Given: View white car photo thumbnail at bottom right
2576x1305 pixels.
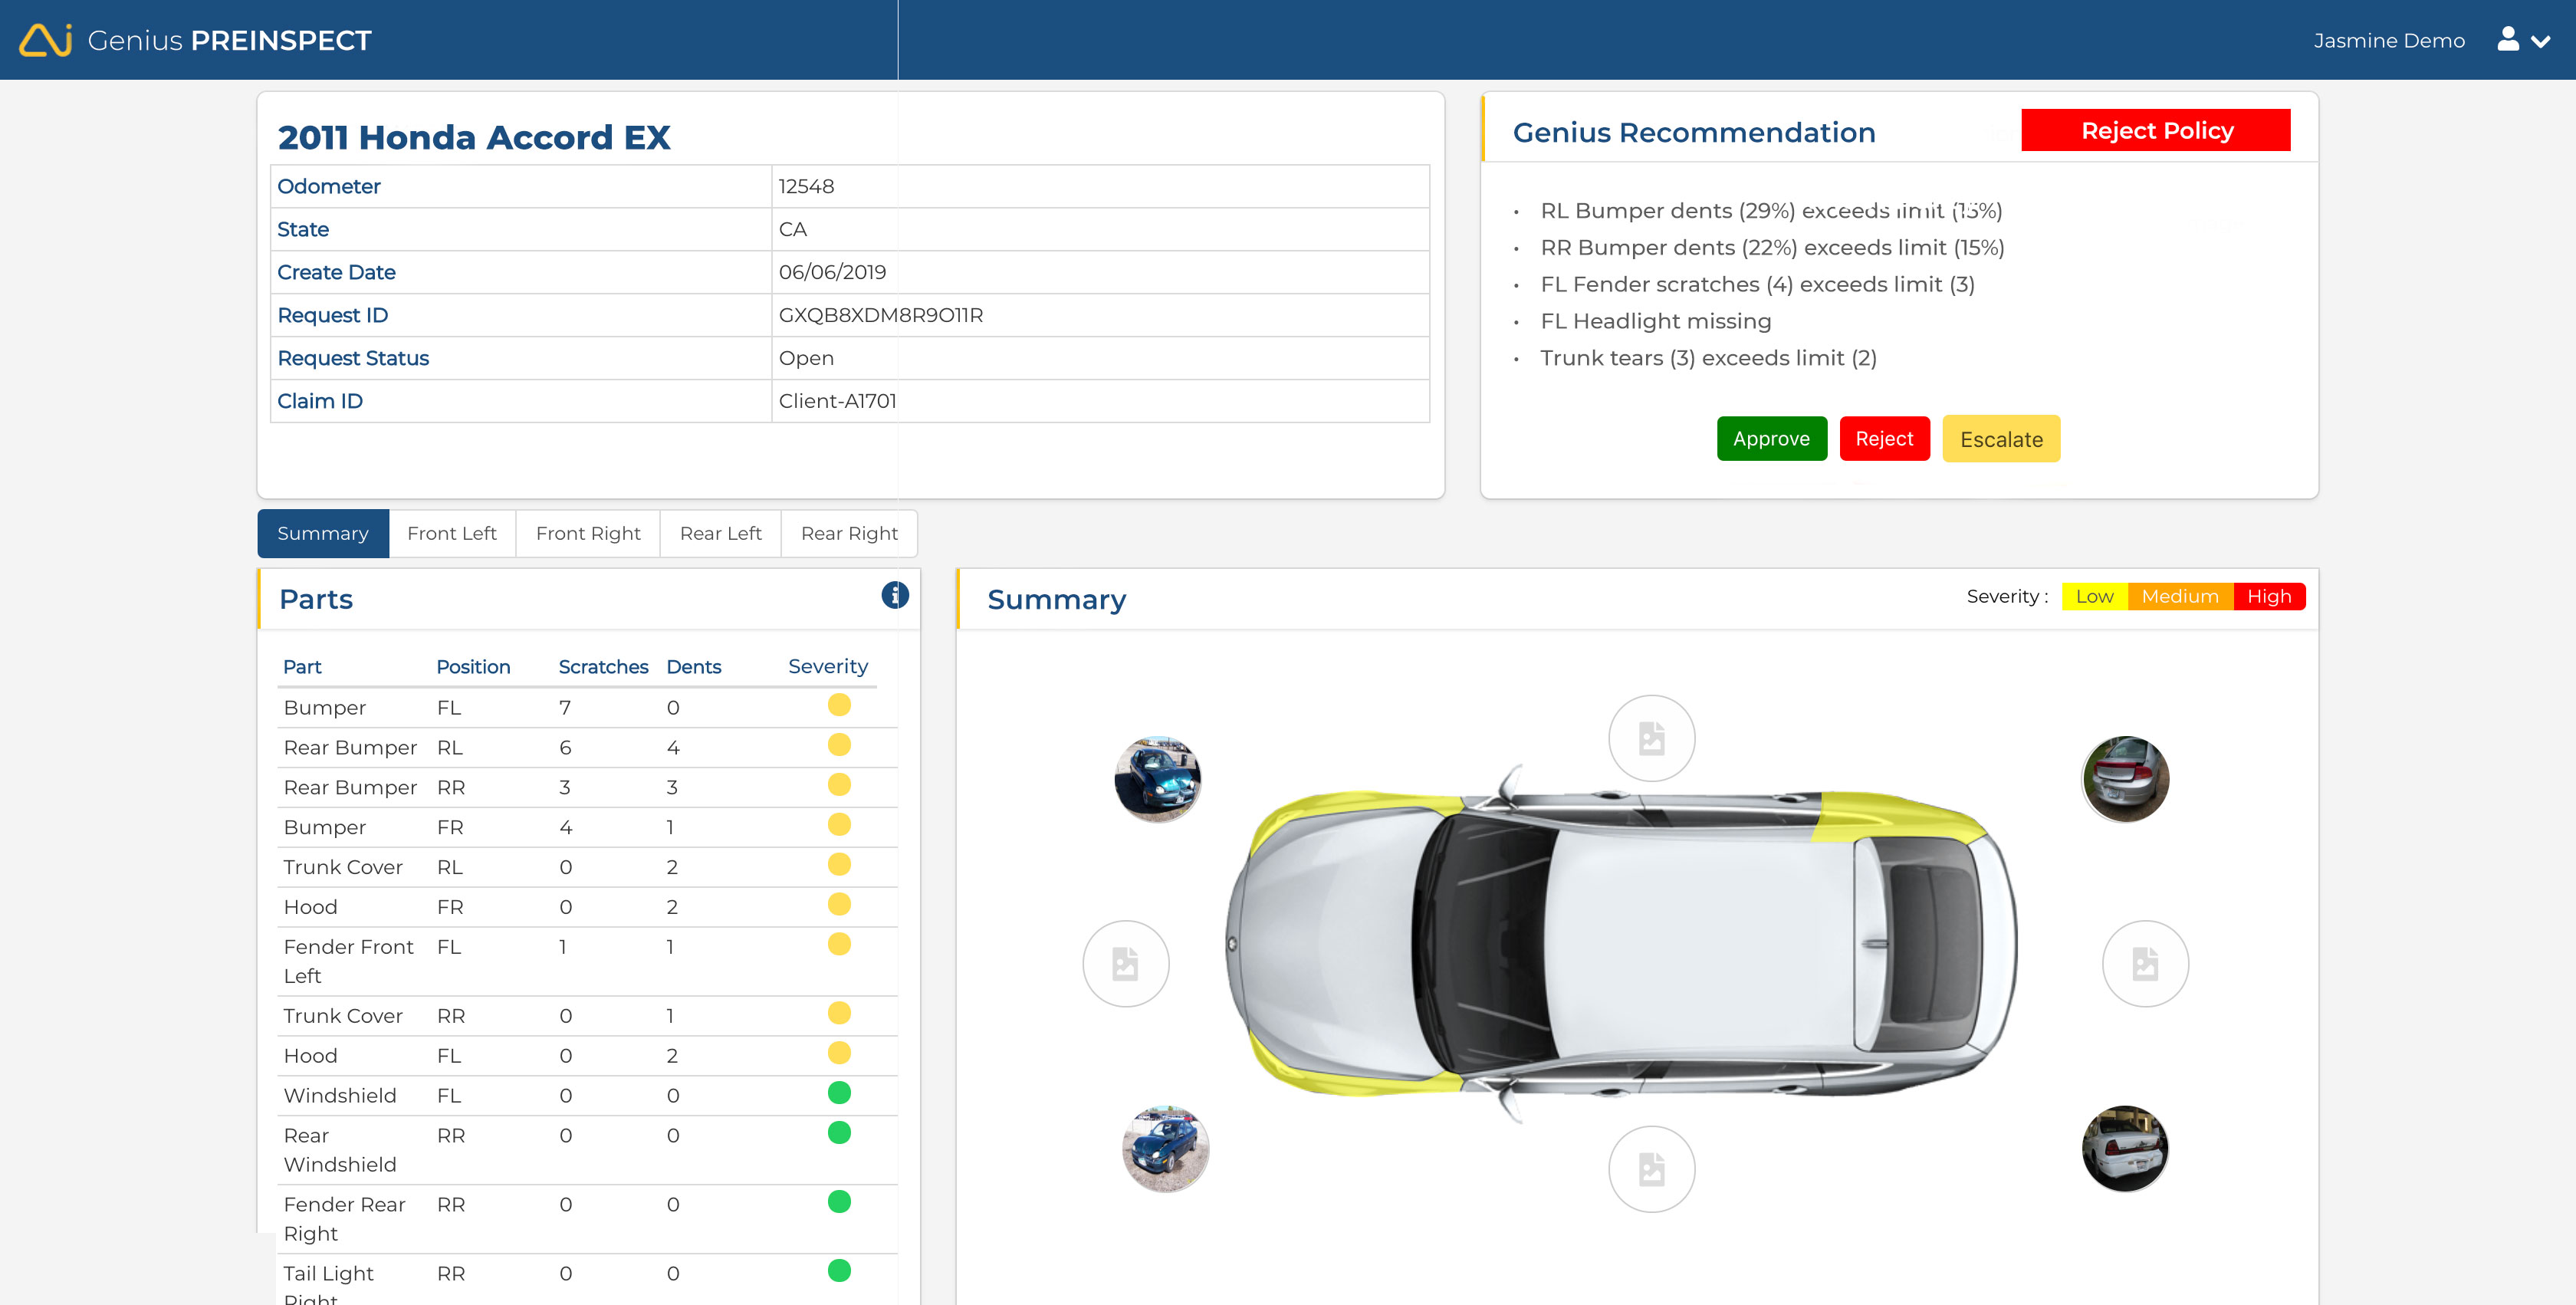Looking at the screenshot, I should click(x=2126, y=1148).
